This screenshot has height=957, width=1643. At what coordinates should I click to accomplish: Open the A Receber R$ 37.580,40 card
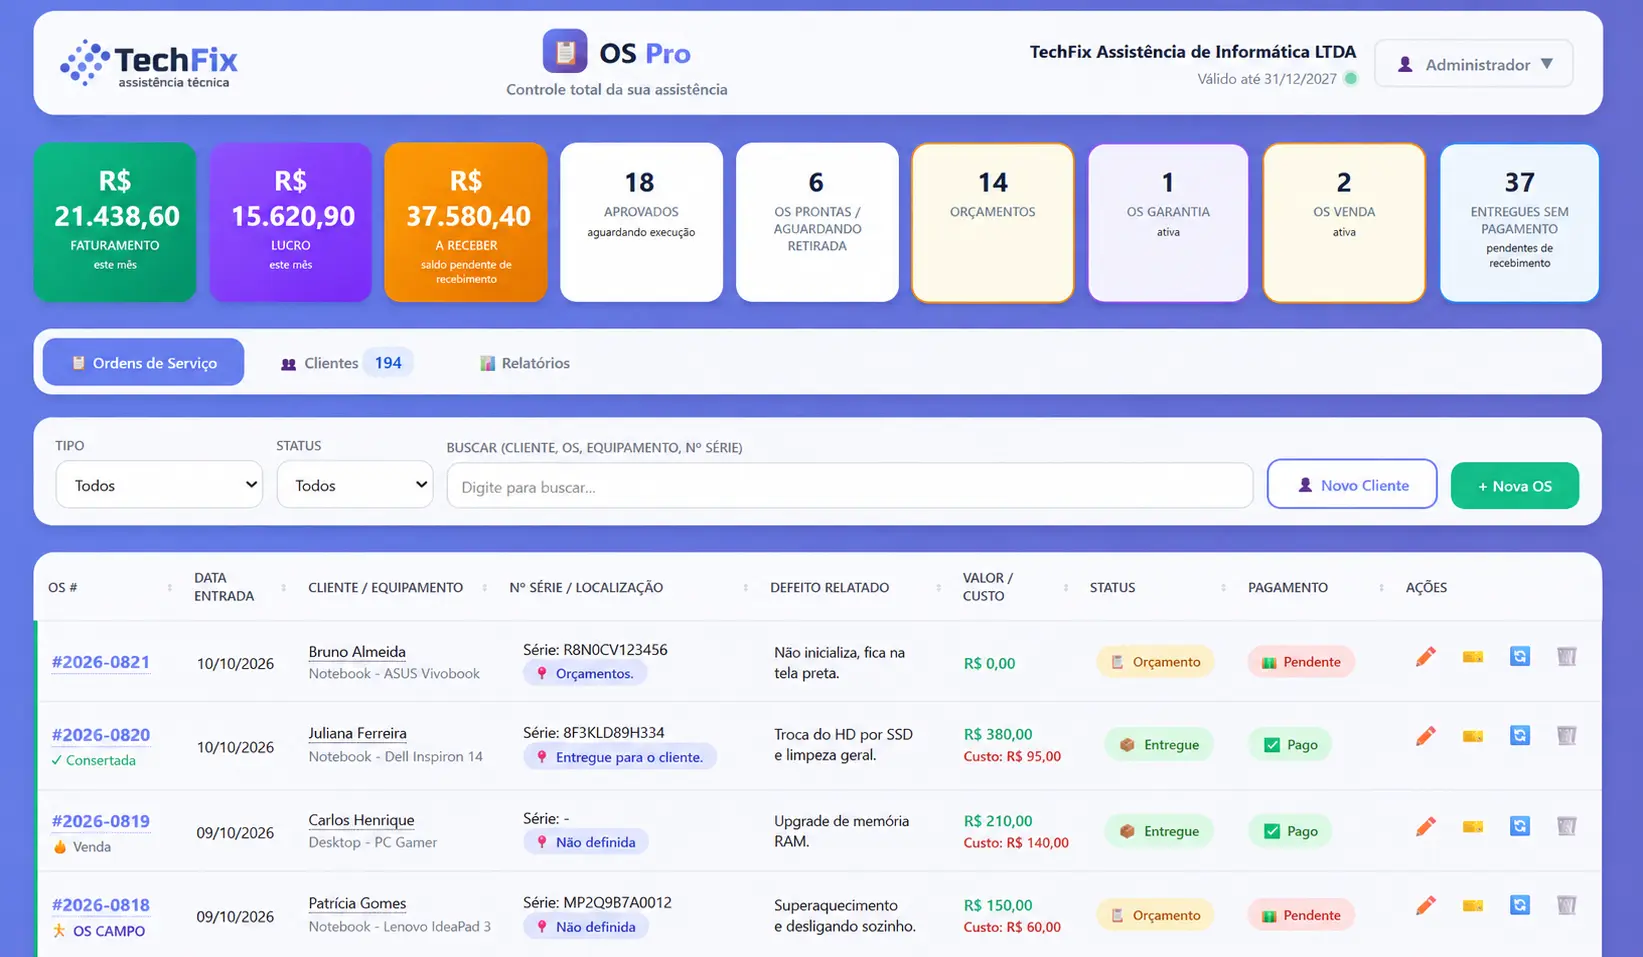(466, 222)
